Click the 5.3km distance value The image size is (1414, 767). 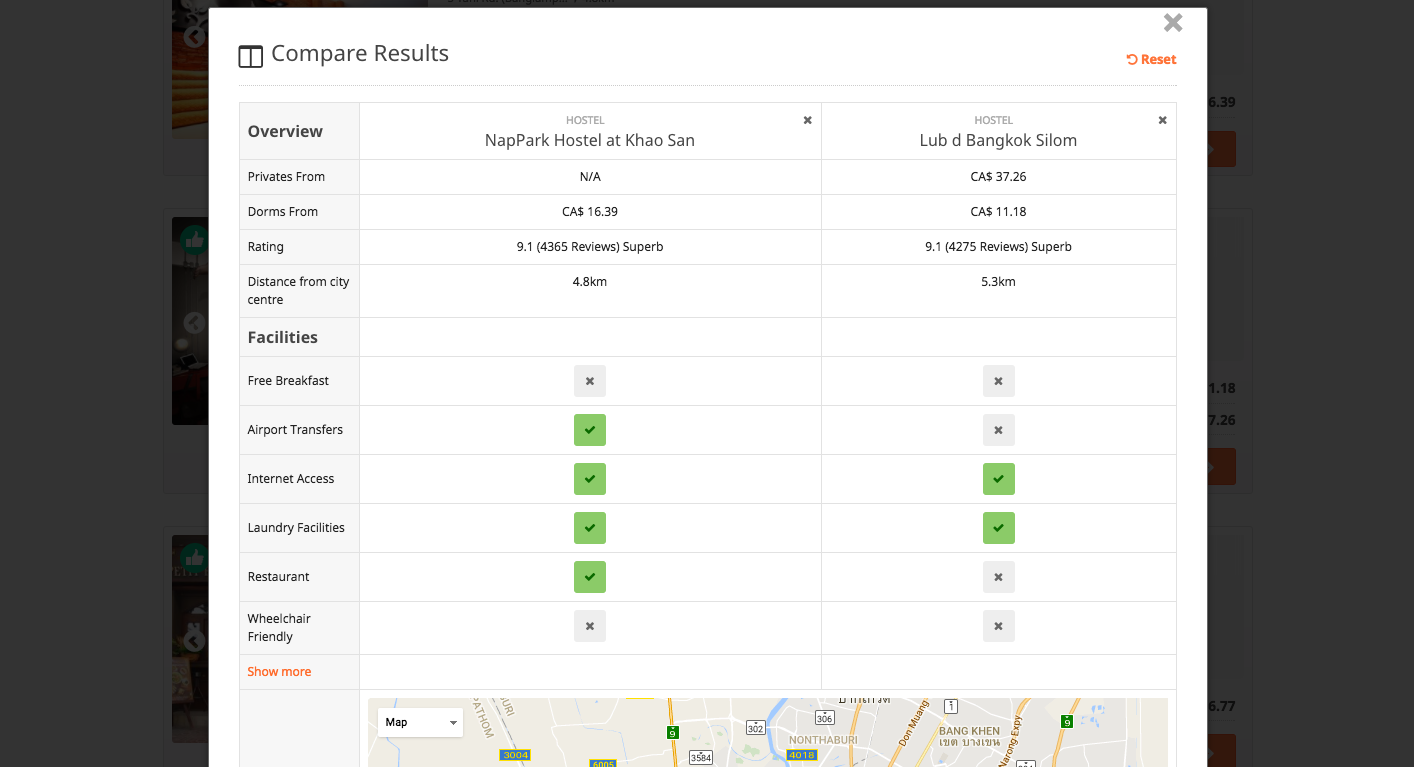tap(998, 282)
